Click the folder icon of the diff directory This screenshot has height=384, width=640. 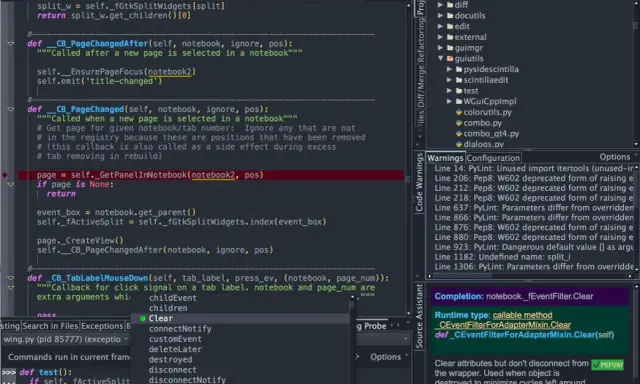click(450, 5)
